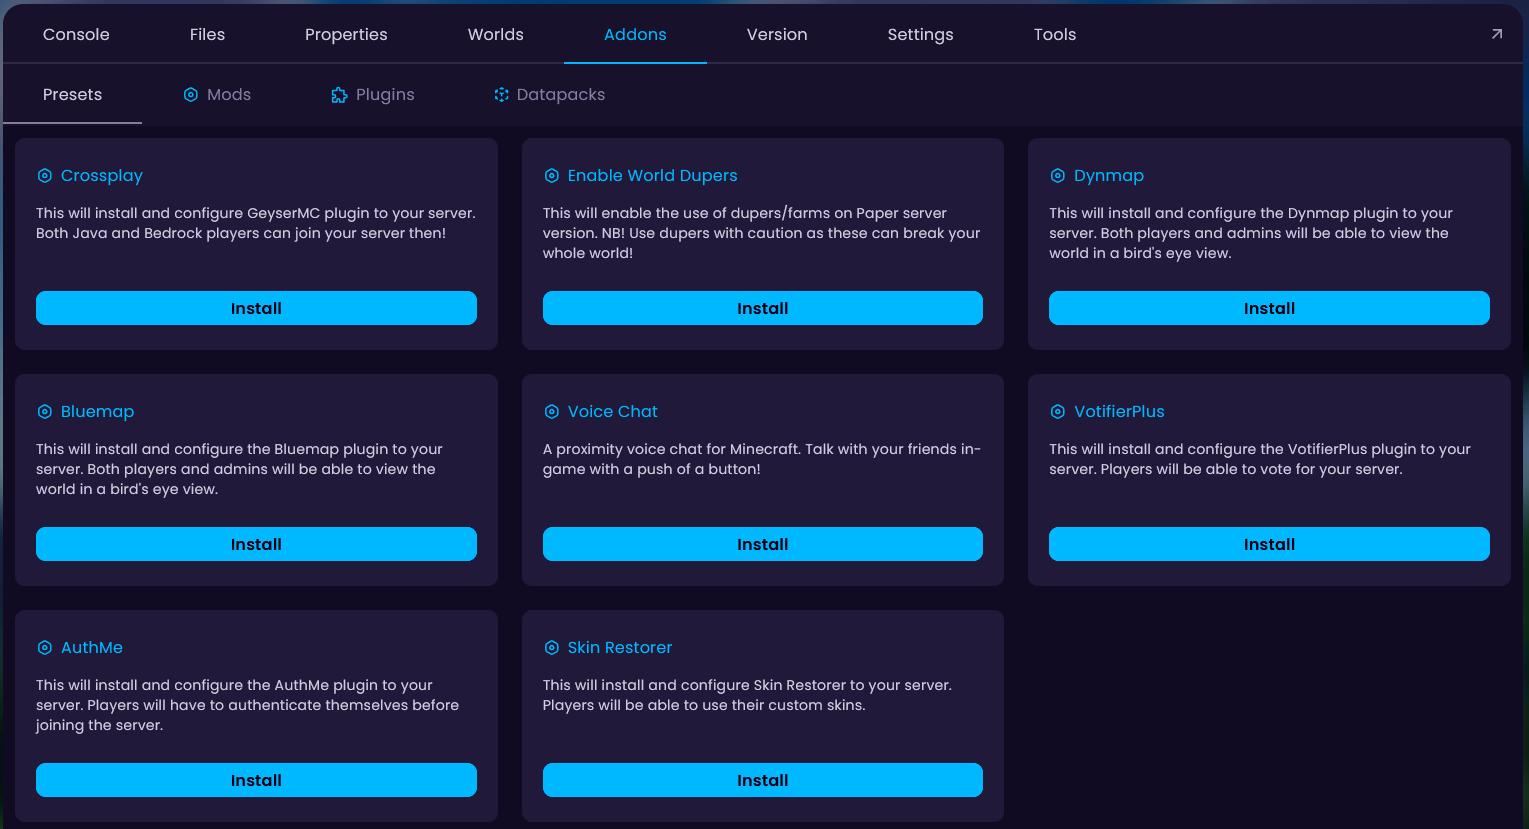
Task: Open the Console tab
Action: click(76, 34)
